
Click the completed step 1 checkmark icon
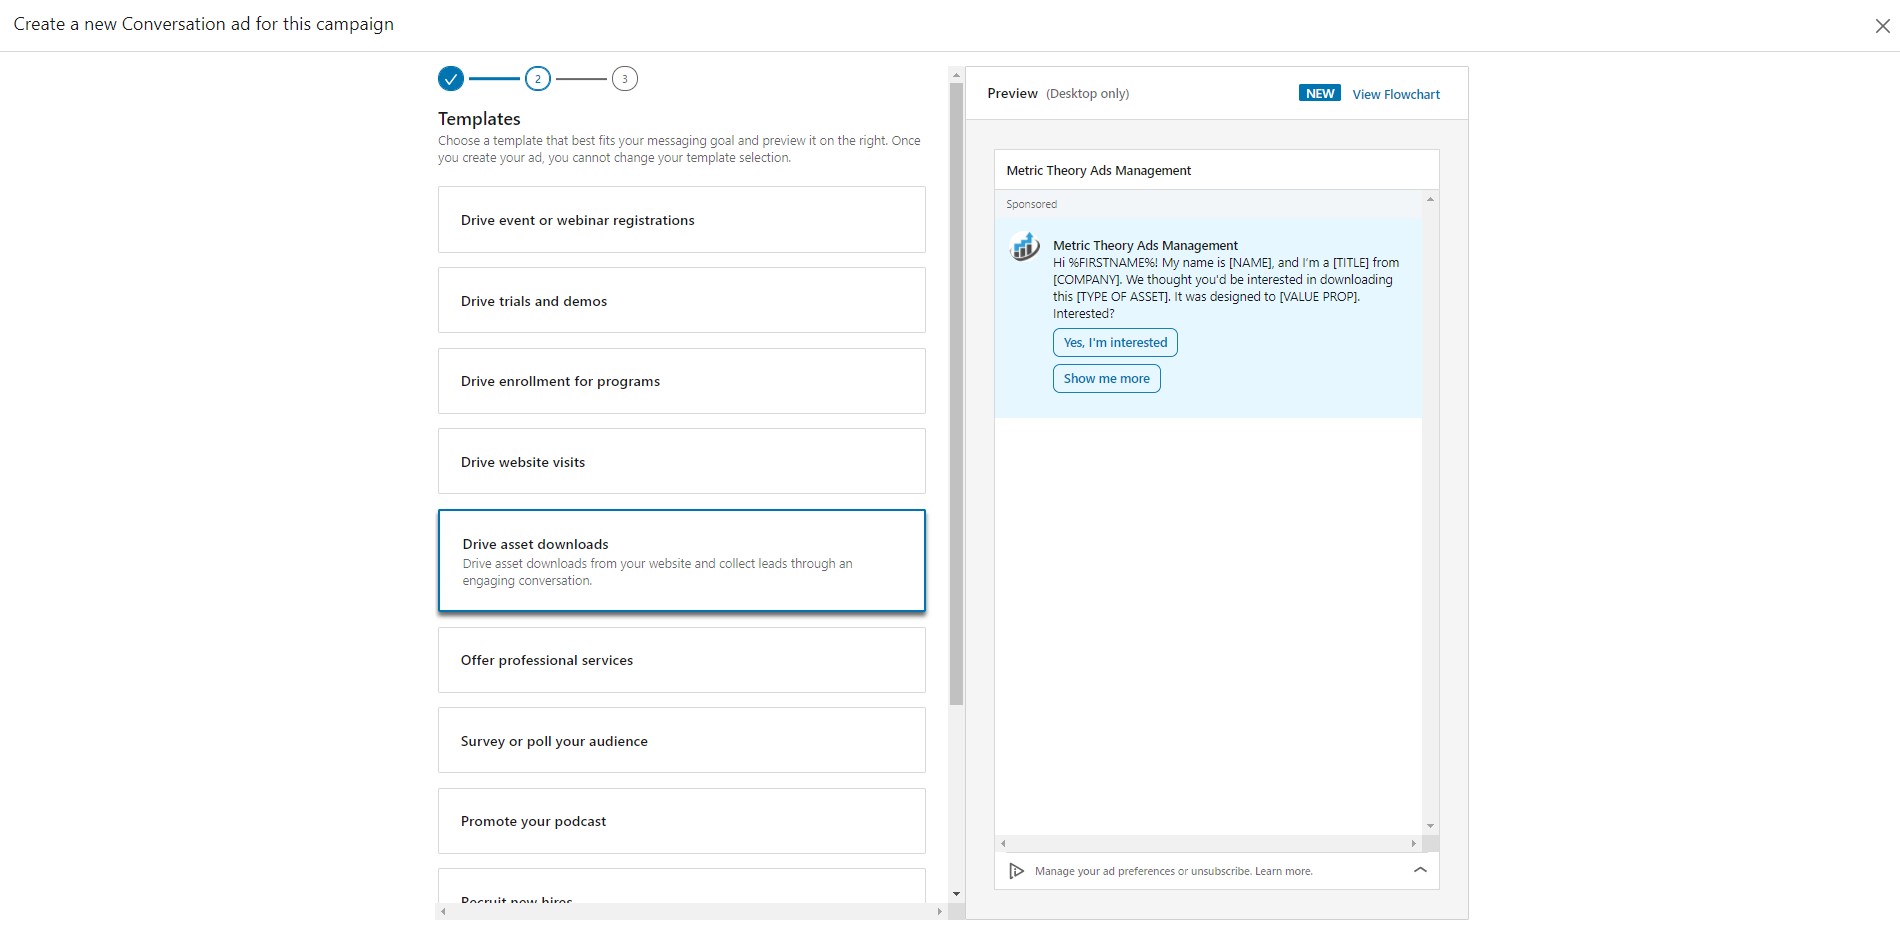tap(449, 78)
